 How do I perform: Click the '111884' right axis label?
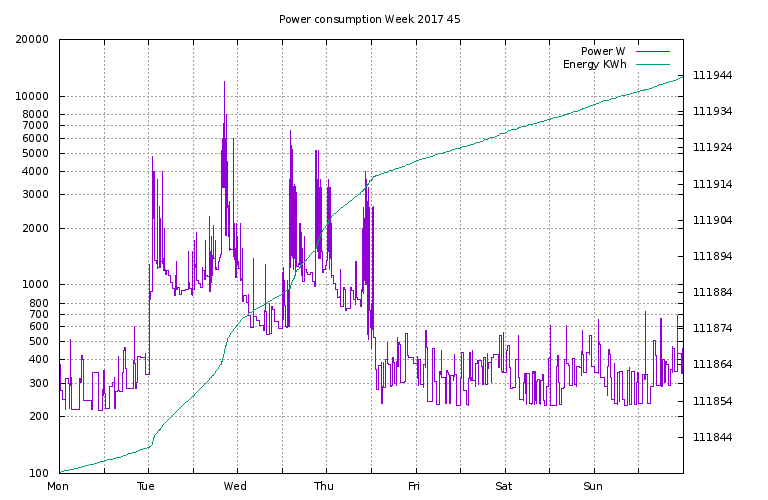point(712,292)
